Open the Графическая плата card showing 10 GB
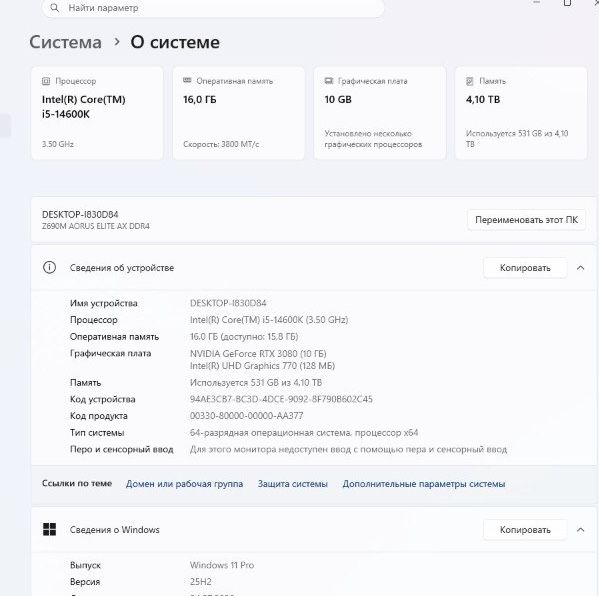599x596 pixels. click(380, 113)
